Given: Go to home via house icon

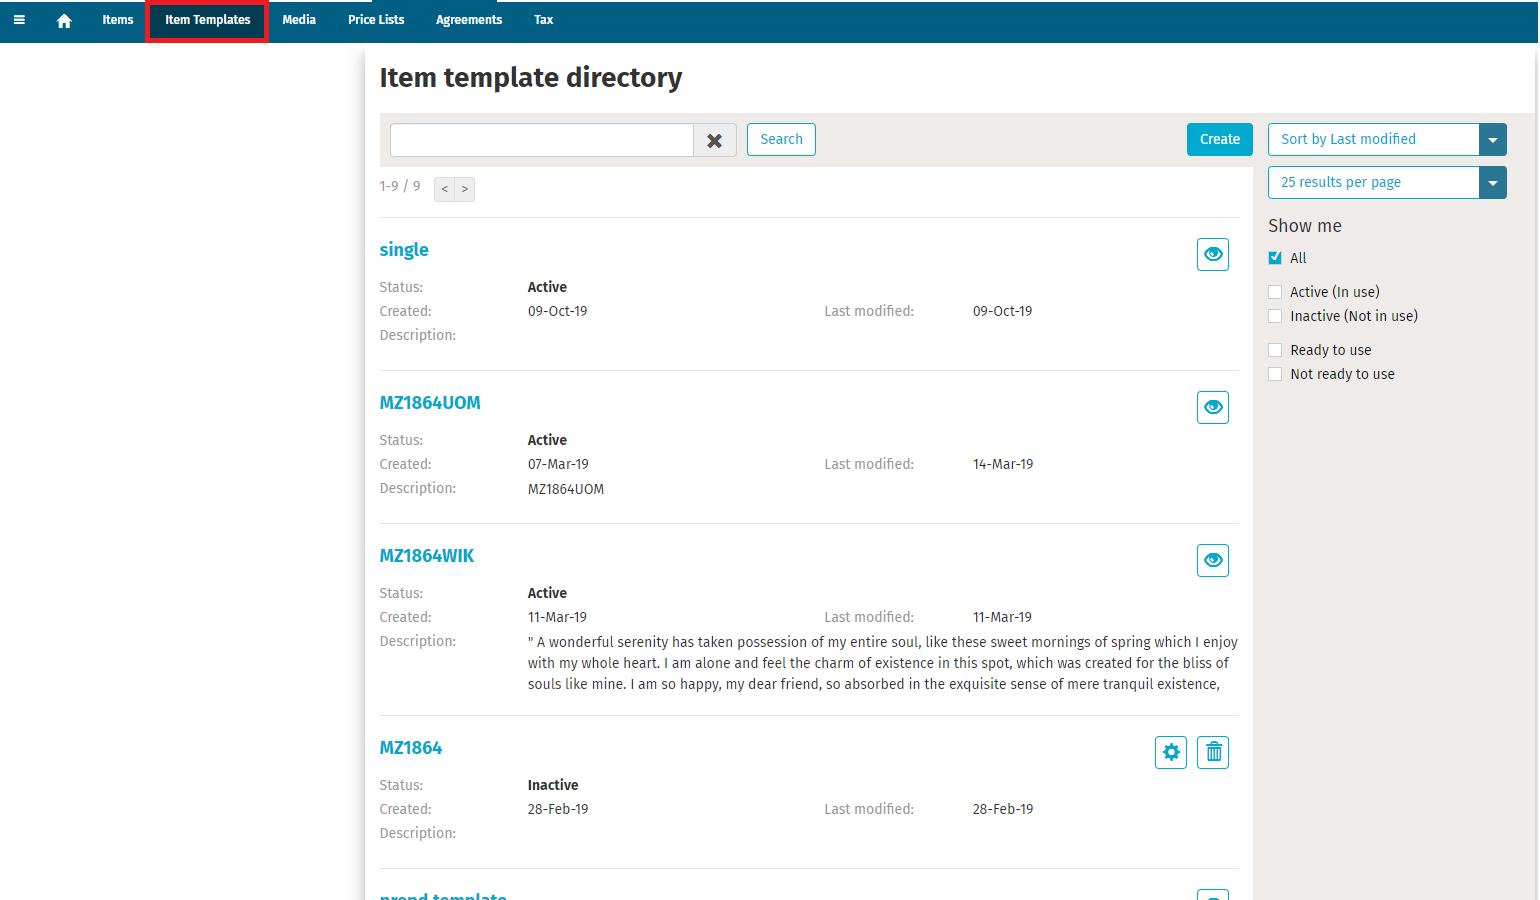Looking at the screenshot, I should pos(64,20).
